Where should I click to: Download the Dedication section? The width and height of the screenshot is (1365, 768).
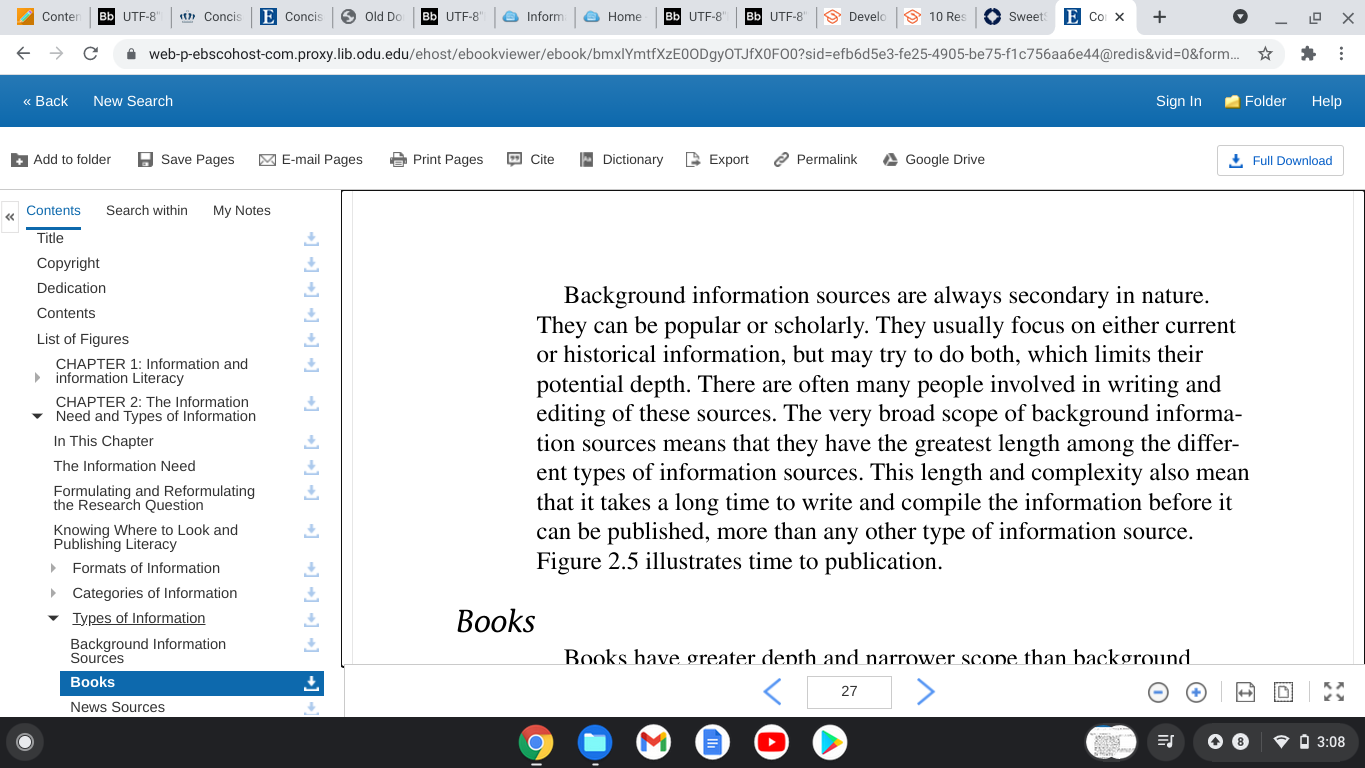coord(311,289)
